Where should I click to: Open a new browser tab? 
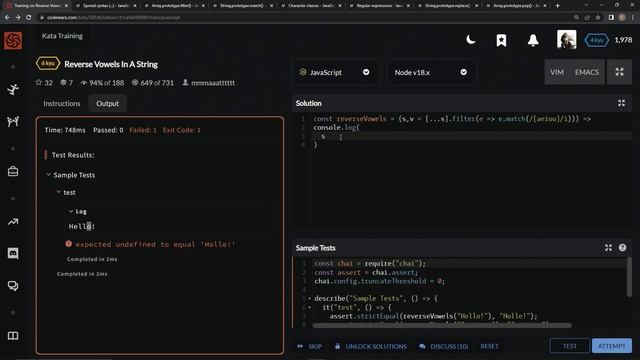point(558,6)
